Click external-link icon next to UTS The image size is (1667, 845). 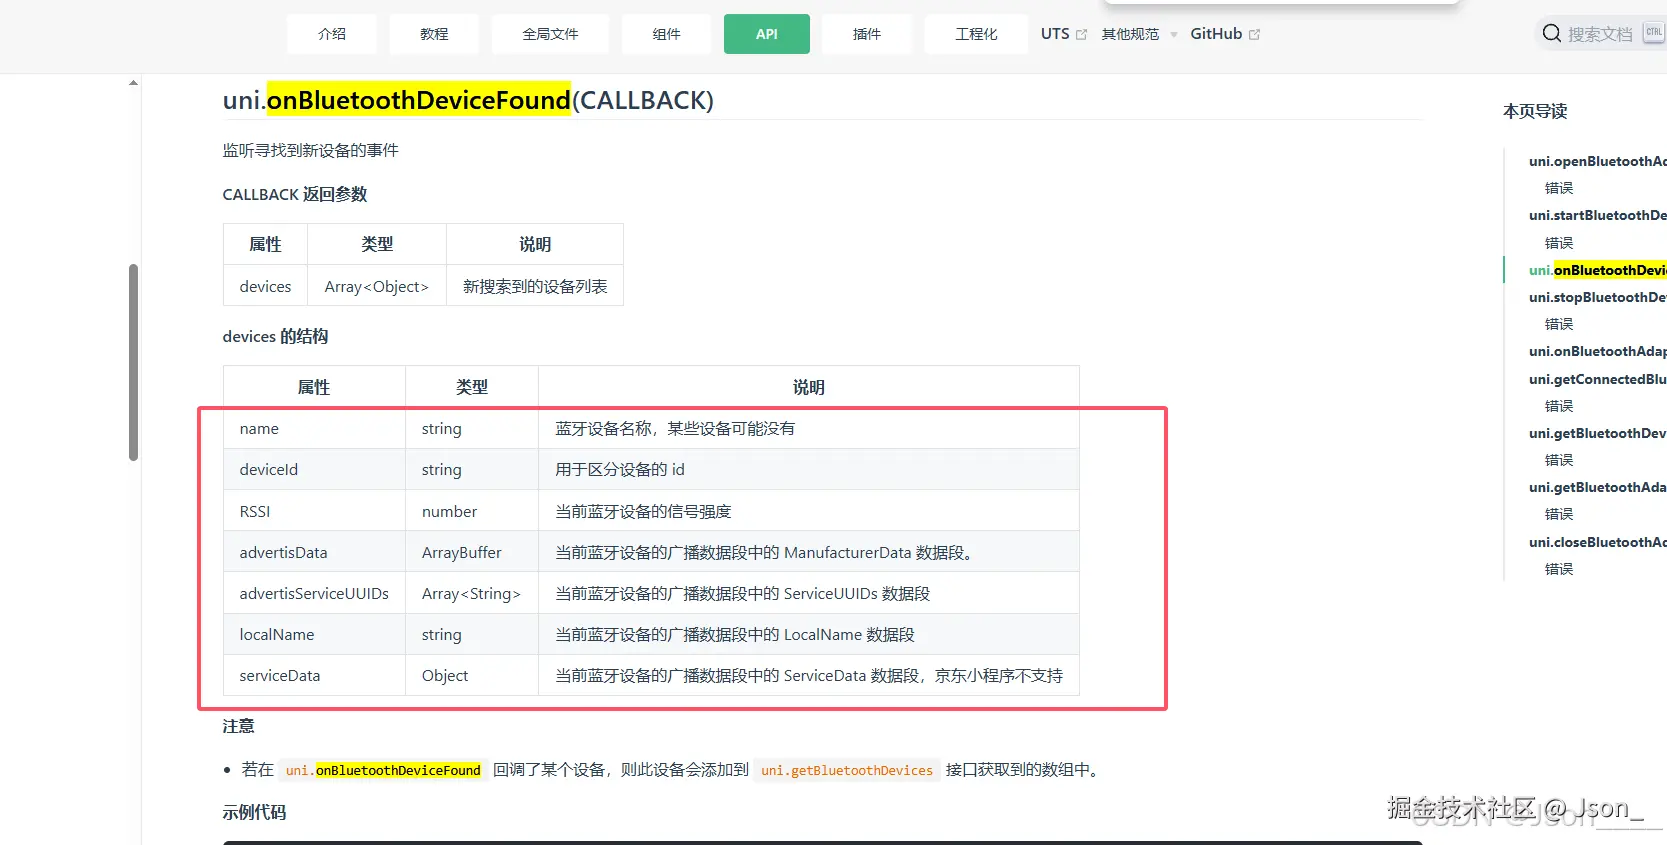click(1081, 34)
